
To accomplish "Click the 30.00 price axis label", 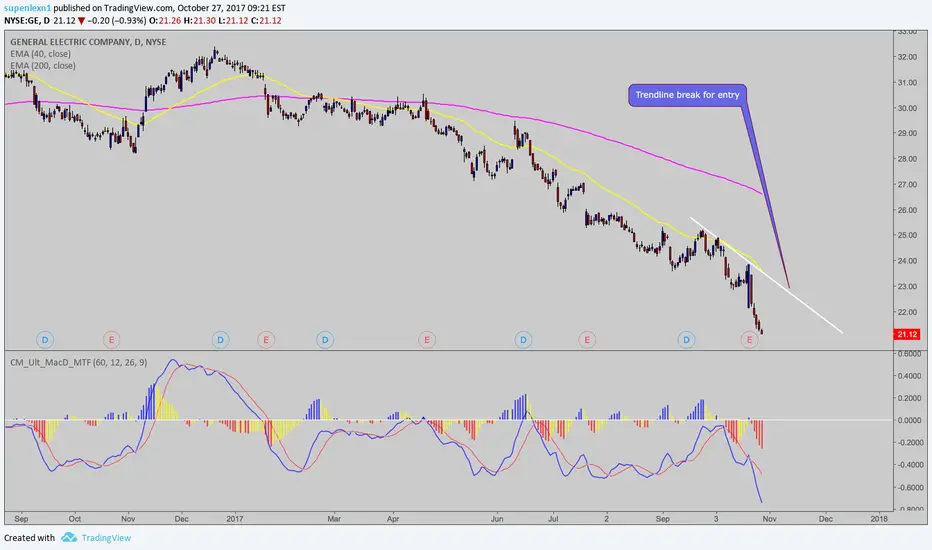I will pos(907,108).
